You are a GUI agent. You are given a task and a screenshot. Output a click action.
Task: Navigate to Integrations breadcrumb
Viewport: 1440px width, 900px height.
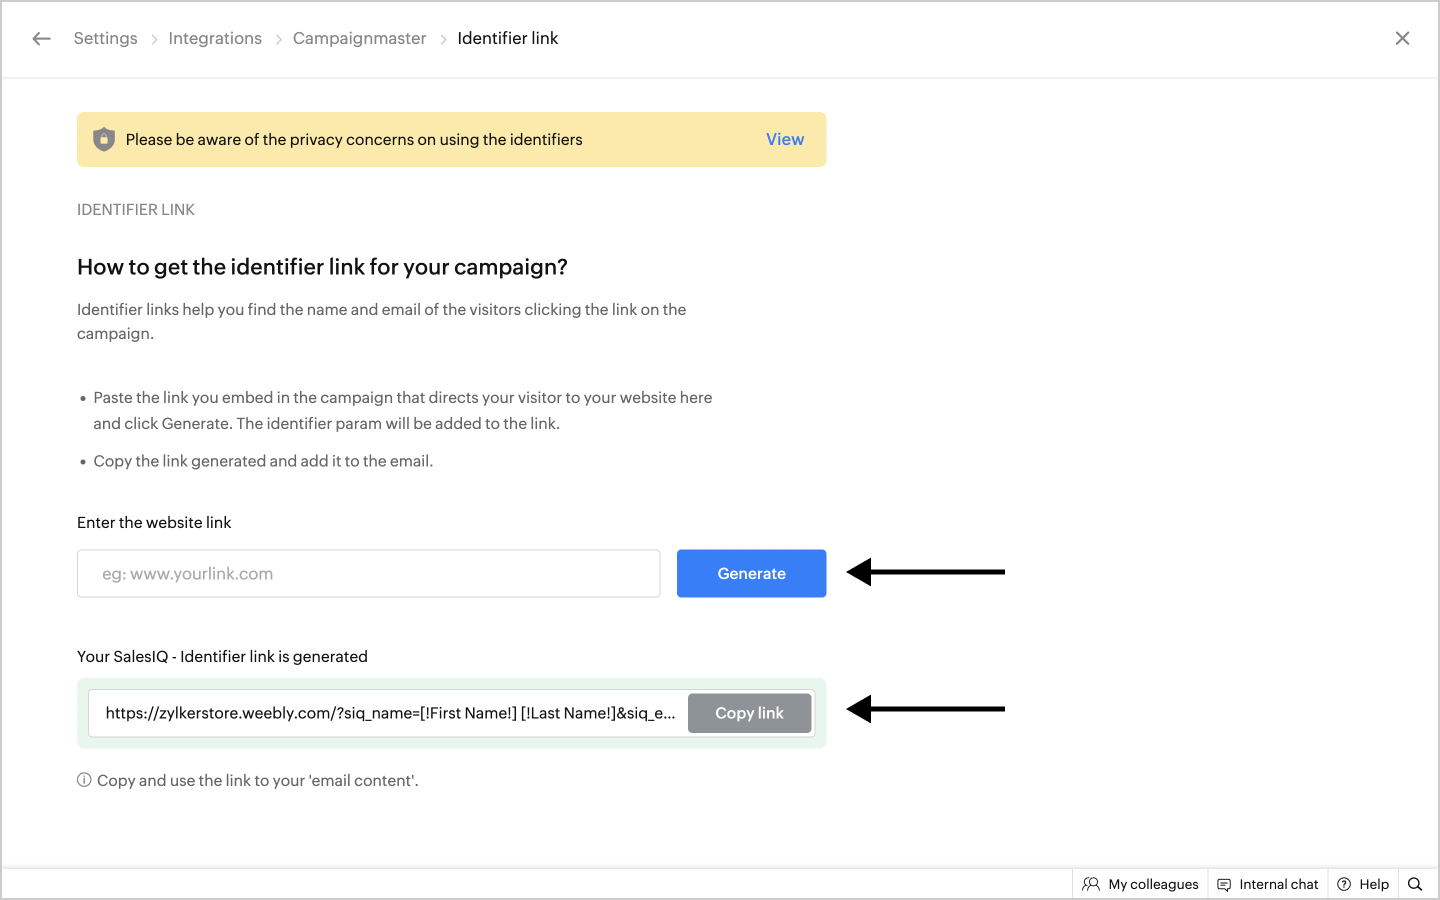[215, 39]
